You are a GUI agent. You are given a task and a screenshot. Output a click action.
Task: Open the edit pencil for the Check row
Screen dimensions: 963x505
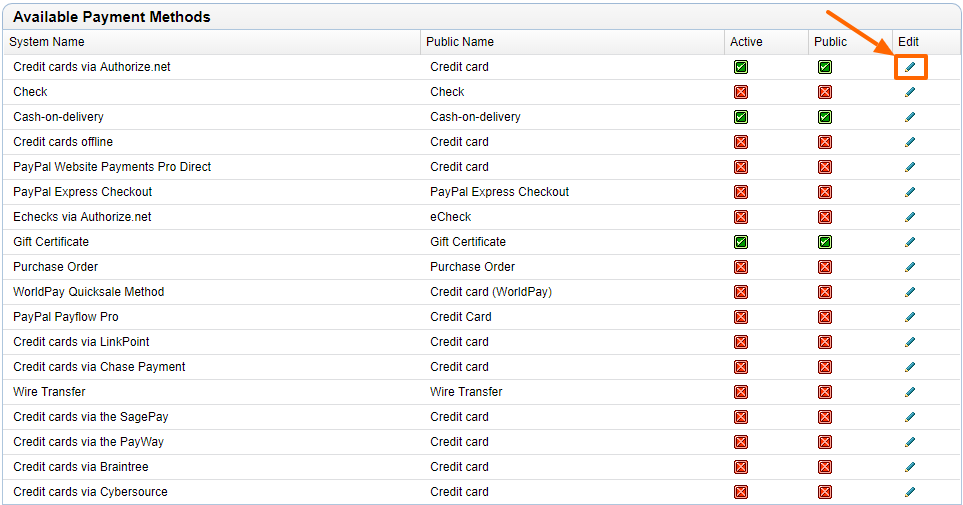coord(910,92)
